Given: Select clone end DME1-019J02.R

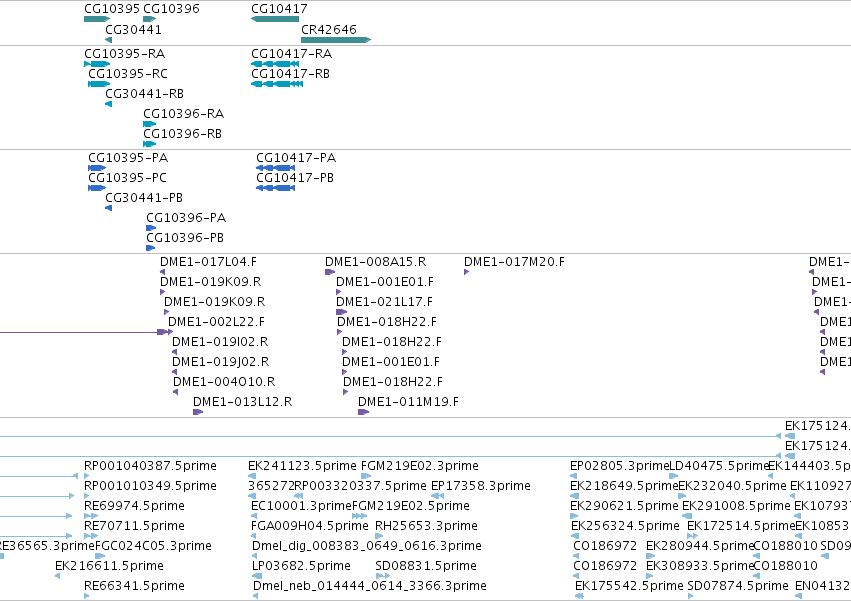Looking at the screenshot, I should click(x=220, y=363).
